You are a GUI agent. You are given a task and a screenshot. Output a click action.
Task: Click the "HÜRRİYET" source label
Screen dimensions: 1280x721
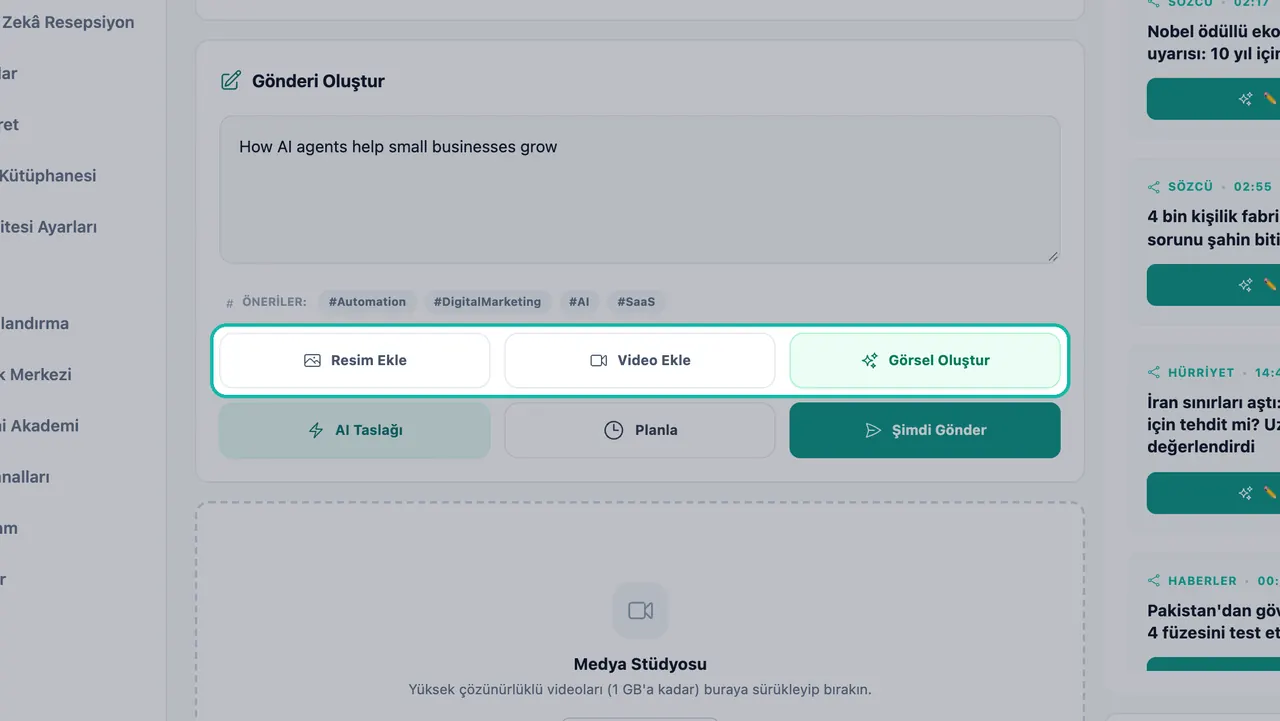pyautogui.click(x=1201, y=373)
